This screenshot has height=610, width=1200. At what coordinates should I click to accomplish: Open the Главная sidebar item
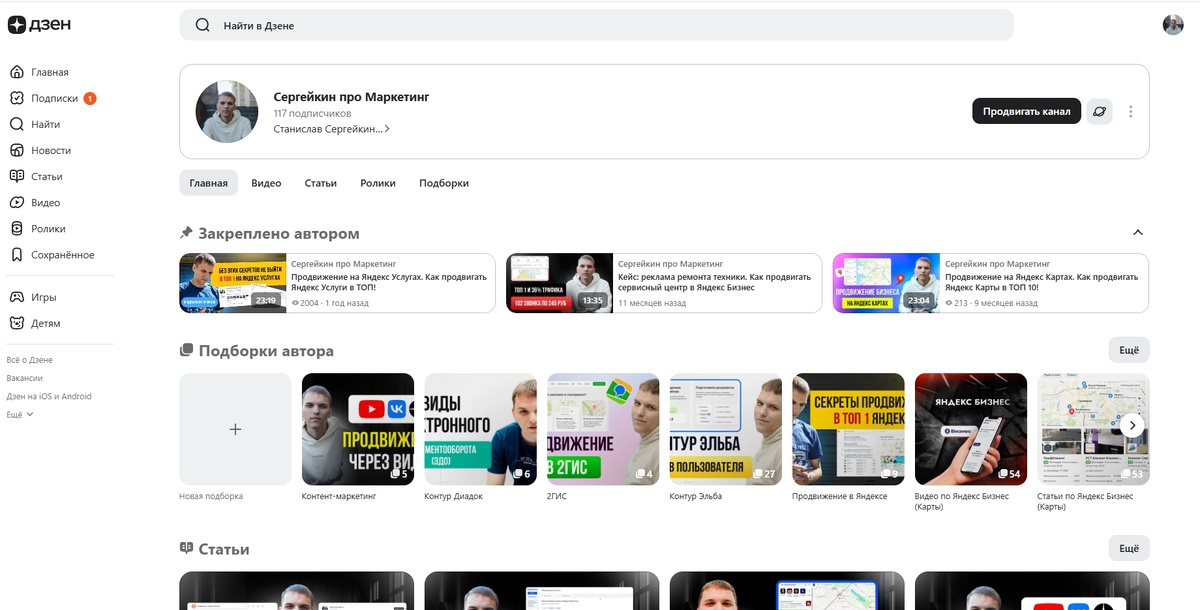click(39, 72)
